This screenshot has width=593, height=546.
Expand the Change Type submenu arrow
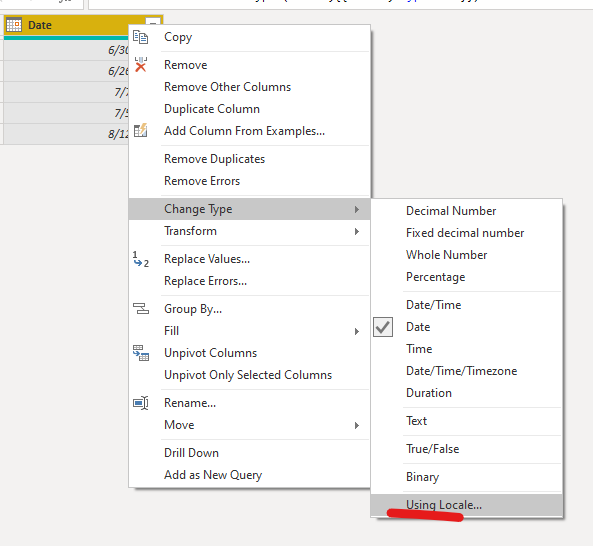tap(357, 209)
